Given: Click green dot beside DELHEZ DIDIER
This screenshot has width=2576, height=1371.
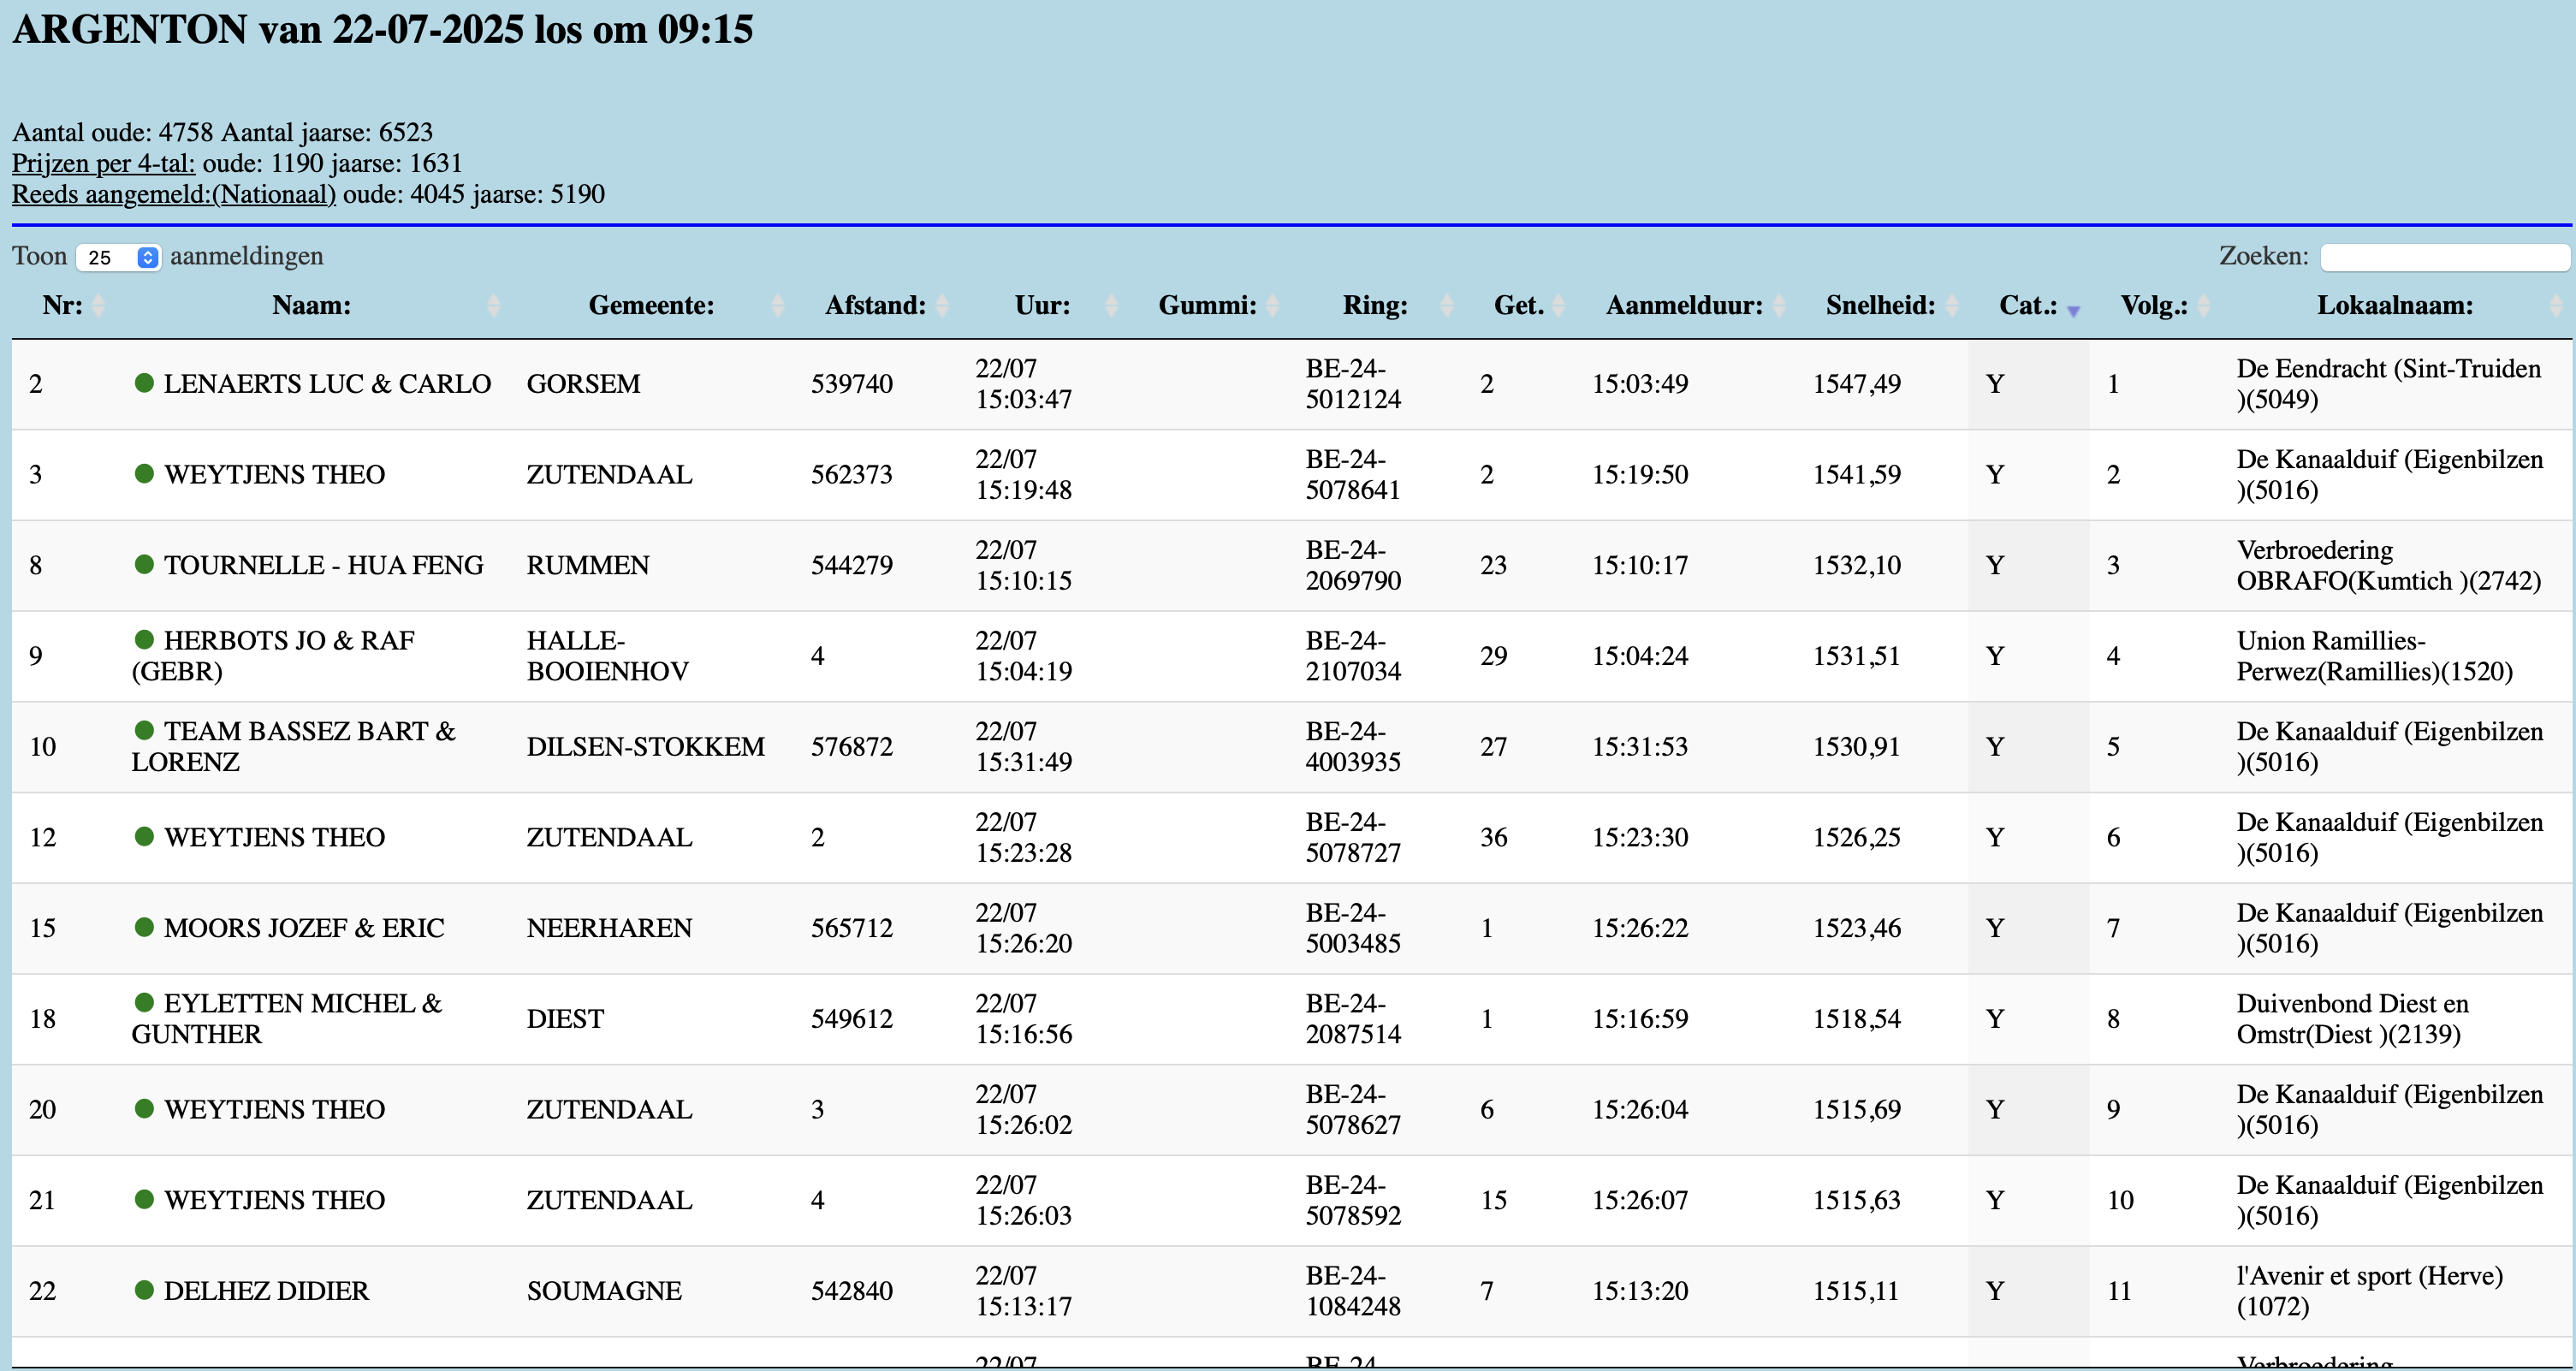Looking at the screenshot, I should click(144, 1290).
